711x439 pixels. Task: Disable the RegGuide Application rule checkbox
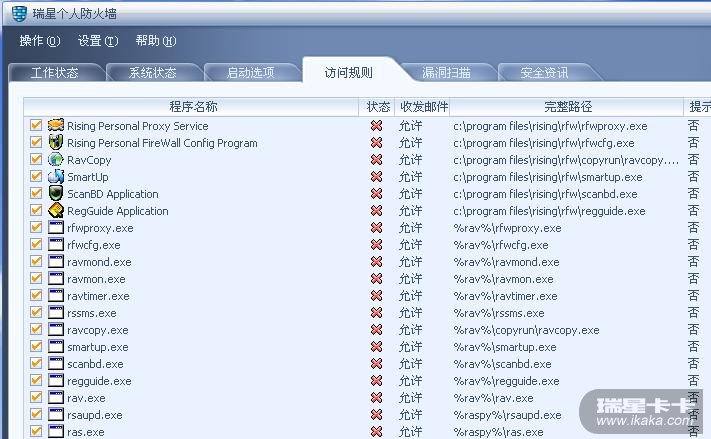point(36,210)
